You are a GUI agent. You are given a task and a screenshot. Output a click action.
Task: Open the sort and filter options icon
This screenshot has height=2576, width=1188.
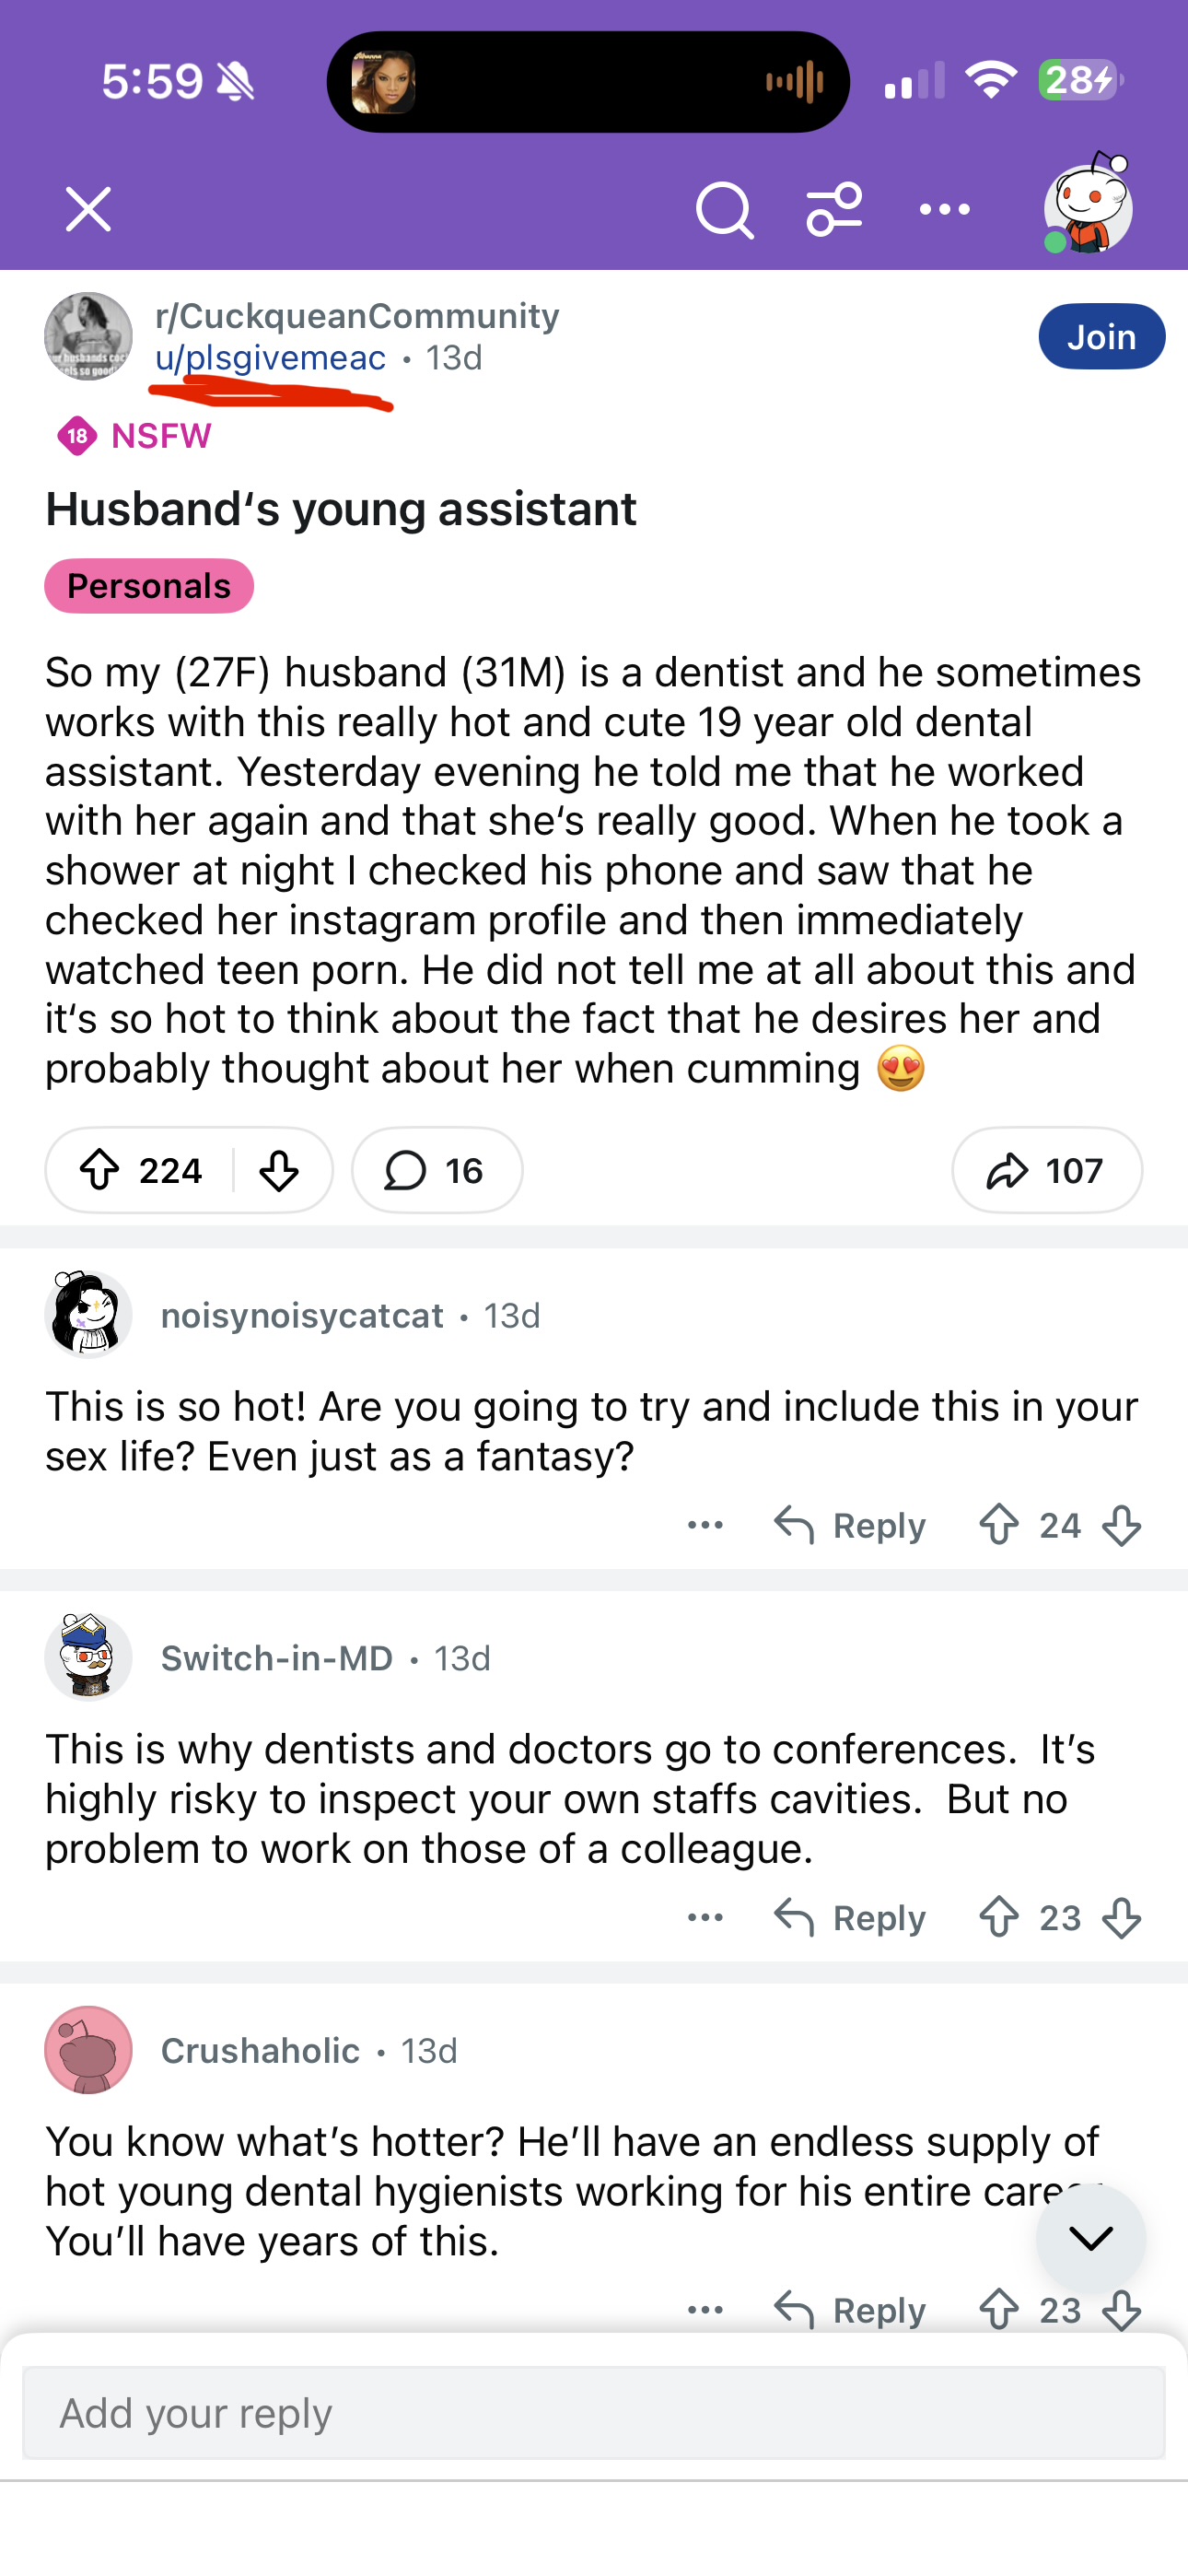834,209
